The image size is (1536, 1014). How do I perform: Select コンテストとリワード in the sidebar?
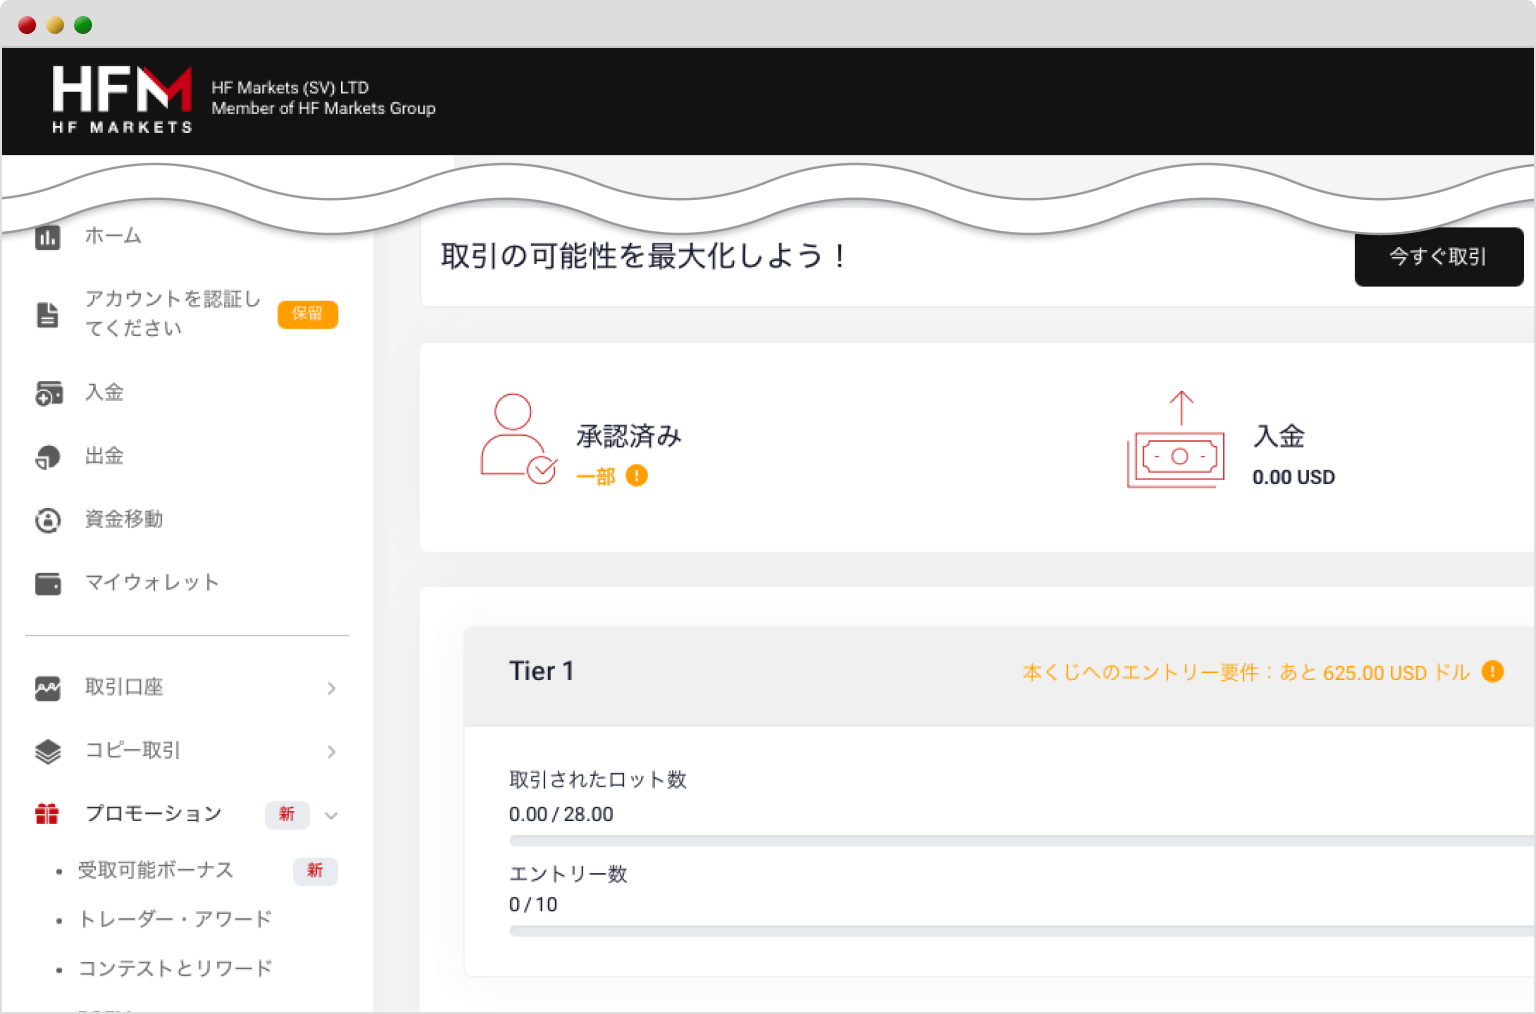tap(175, 967)
